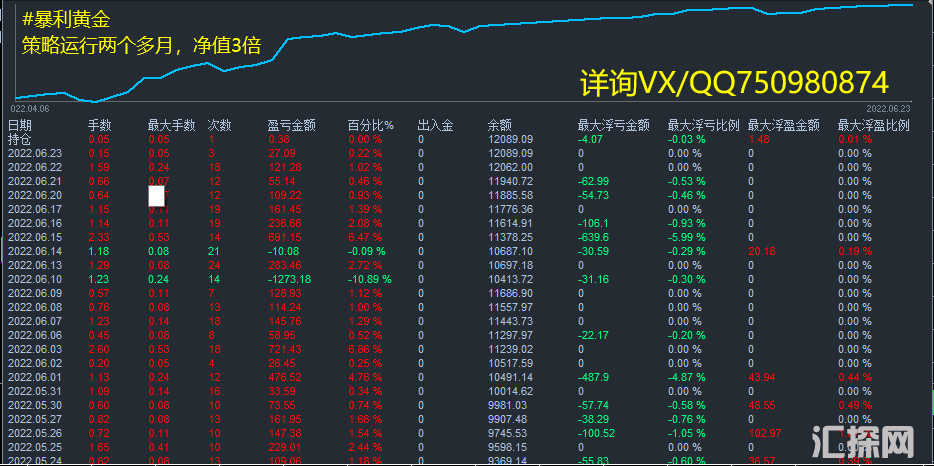Viewport: 934px width, 466px height.
Task: Select the 最大手数 column header
Action: coord(171,125)
